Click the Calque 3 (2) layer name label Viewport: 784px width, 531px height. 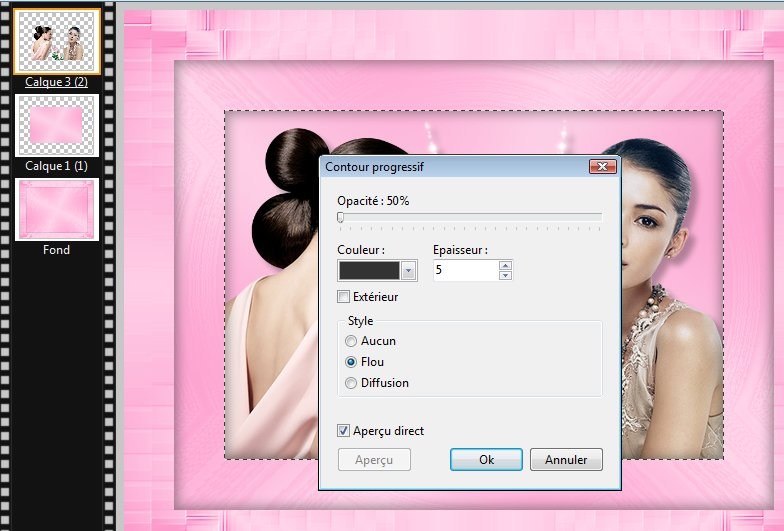[x=56, y=82]
